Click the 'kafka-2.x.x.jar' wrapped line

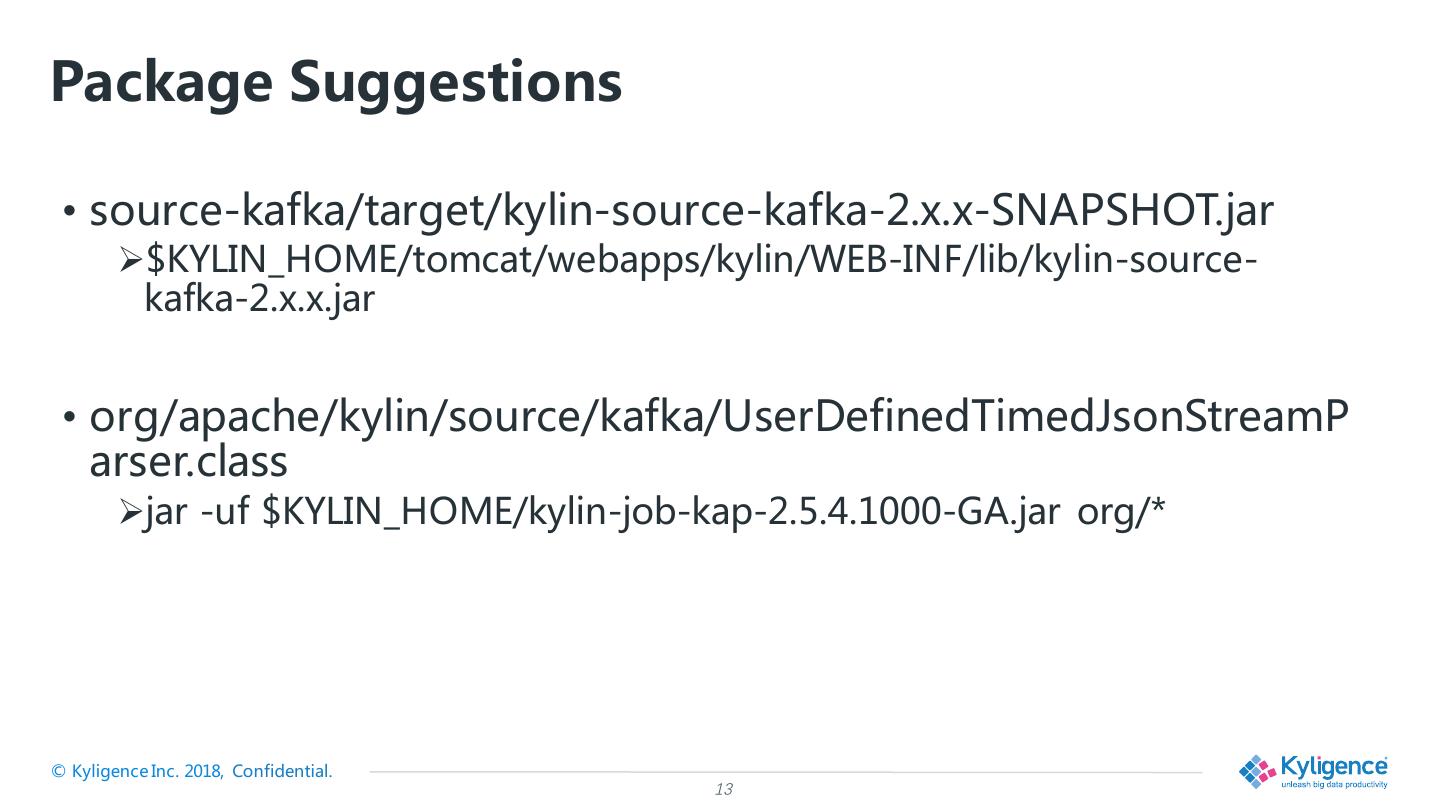point(259,298)
